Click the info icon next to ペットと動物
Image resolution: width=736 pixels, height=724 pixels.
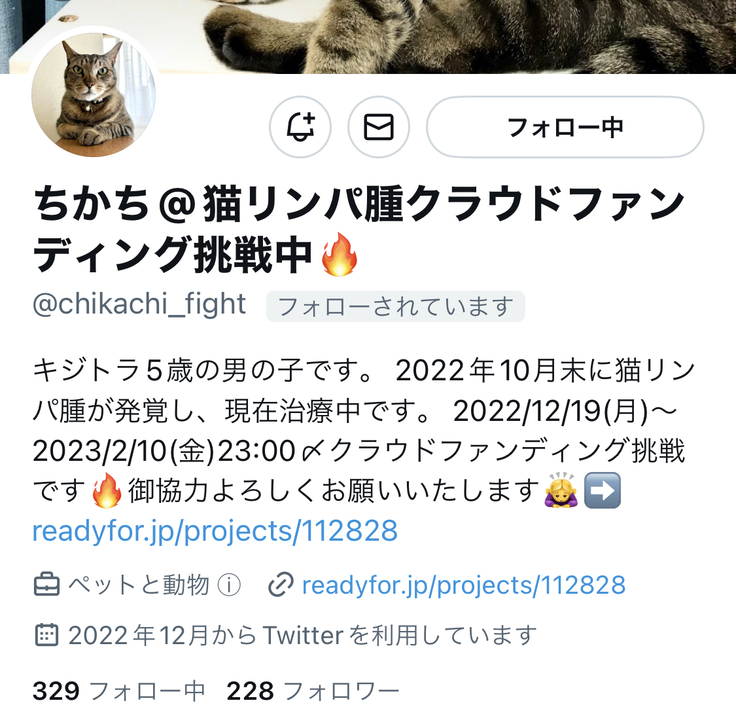[229, 585]
